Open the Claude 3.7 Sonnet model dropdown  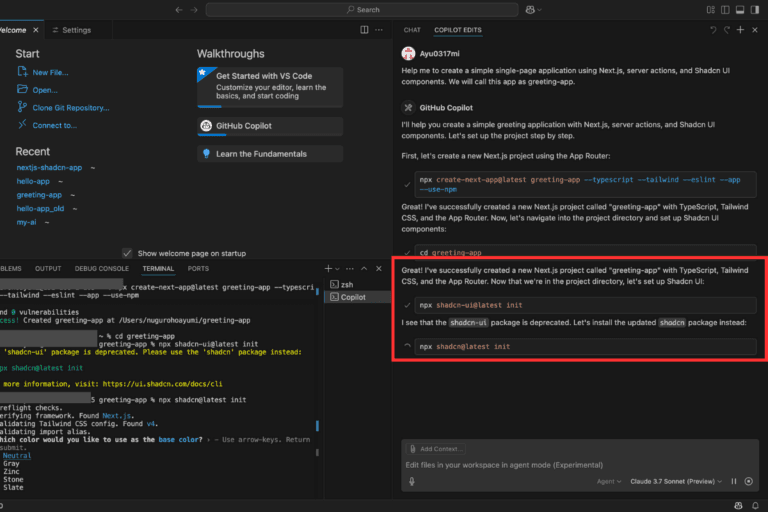675,481
